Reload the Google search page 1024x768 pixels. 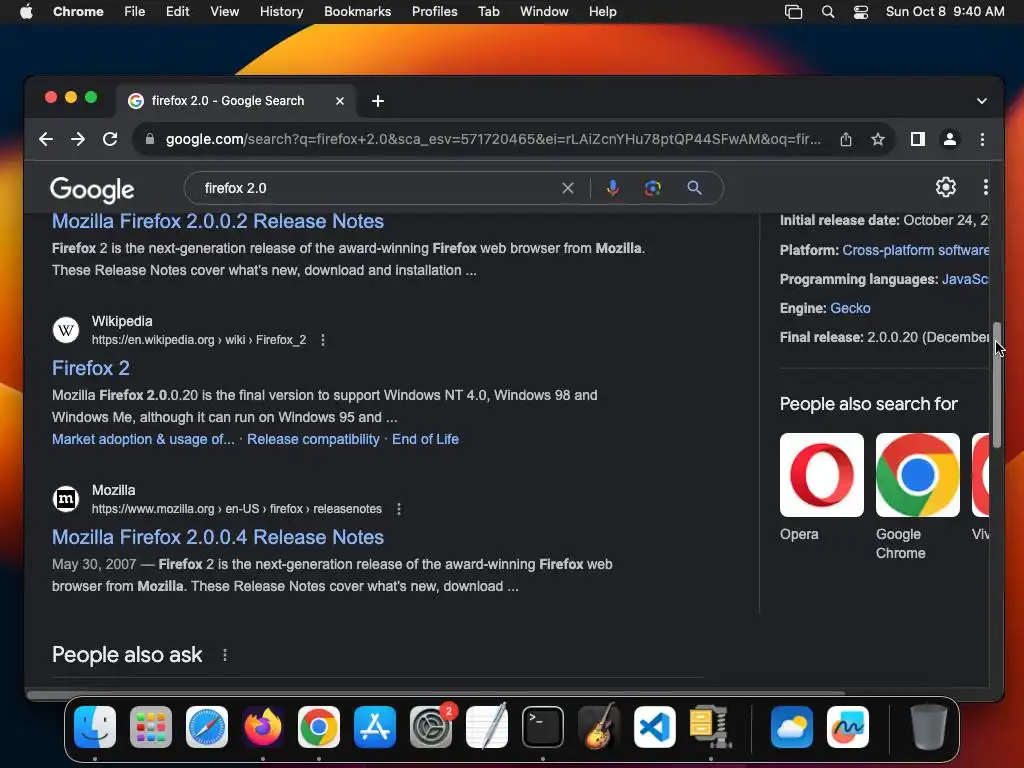[110, 139]
